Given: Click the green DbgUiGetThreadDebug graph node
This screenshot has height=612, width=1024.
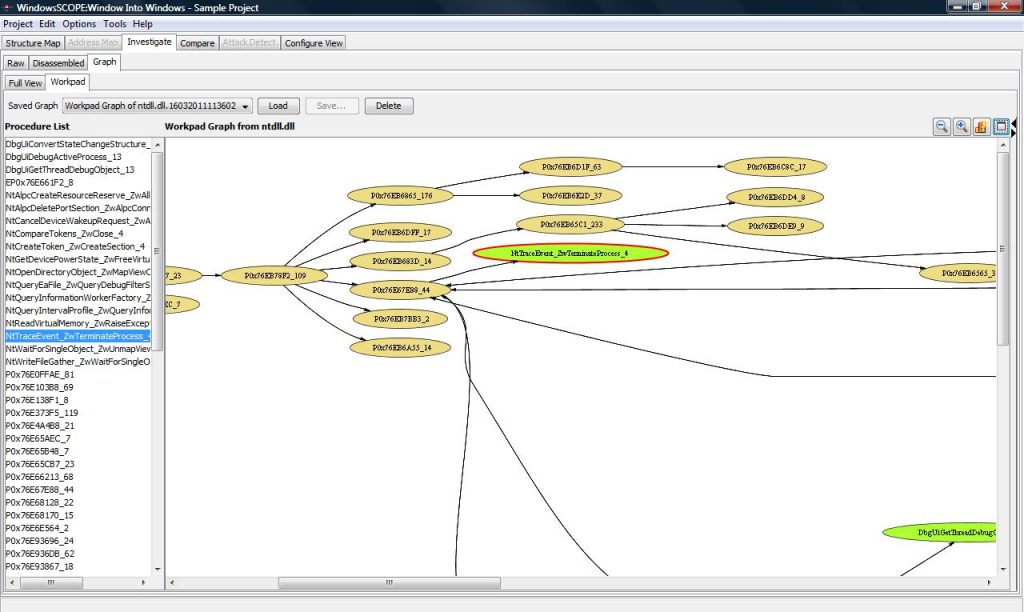Looking at the screenshot, I should (x=940, y=532).
